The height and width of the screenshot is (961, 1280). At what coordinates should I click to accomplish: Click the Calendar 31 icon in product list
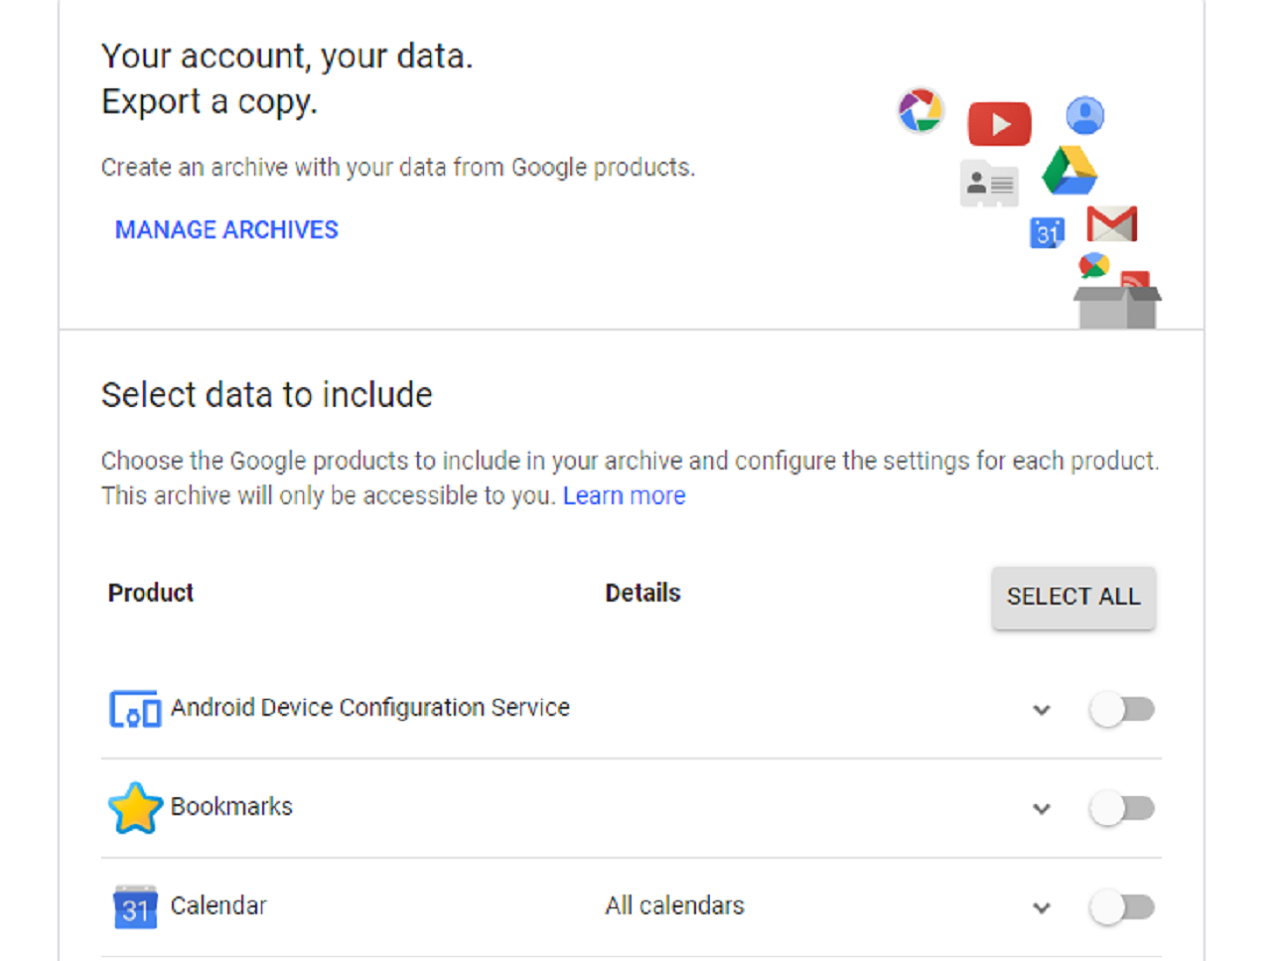[x=135, y=907]
